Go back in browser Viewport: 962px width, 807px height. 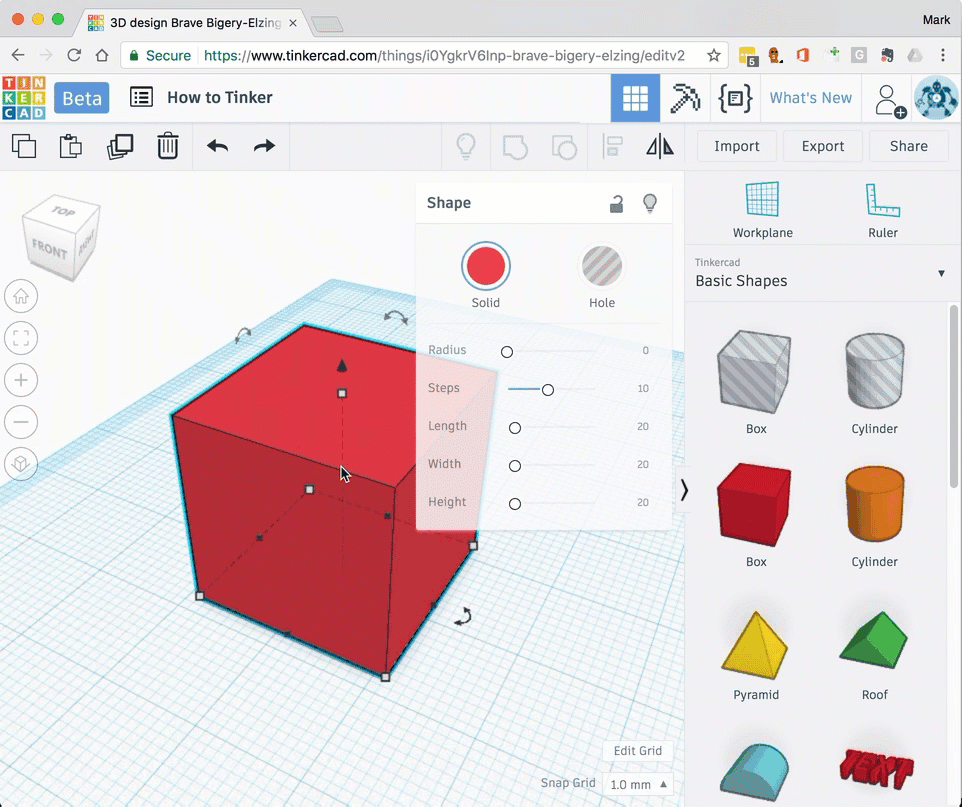coord(18,55)
